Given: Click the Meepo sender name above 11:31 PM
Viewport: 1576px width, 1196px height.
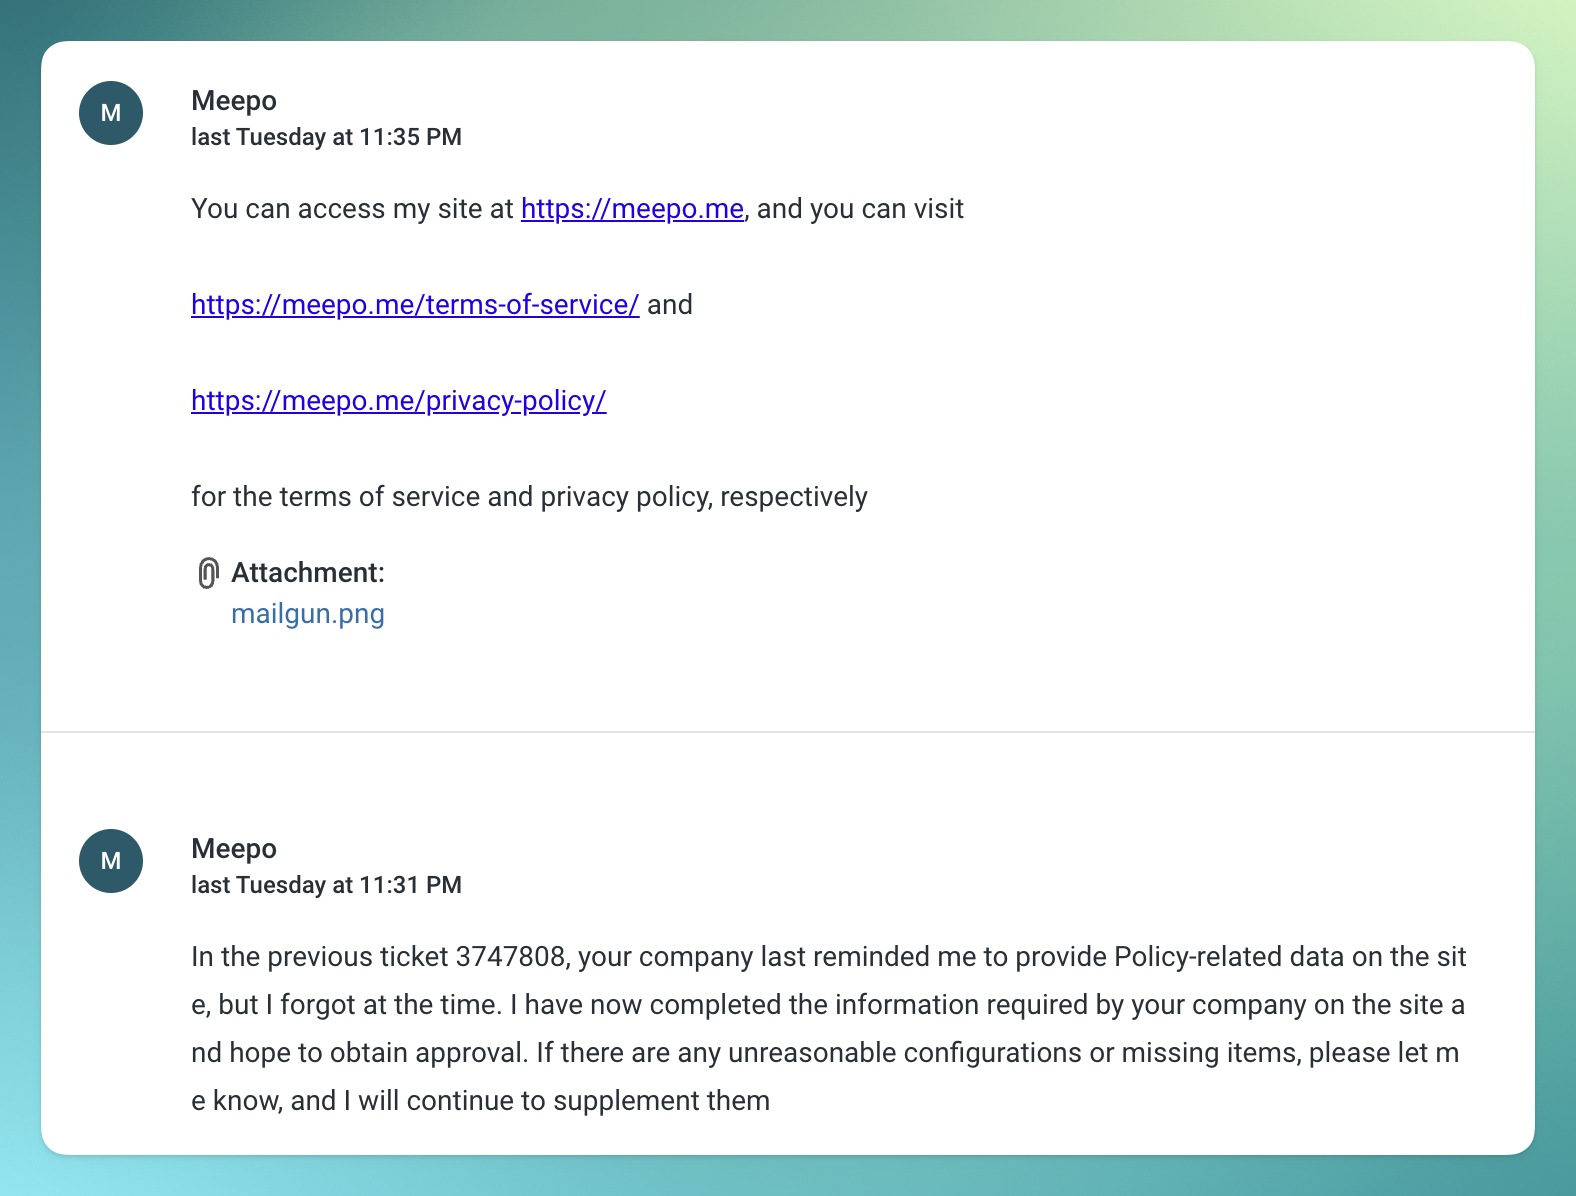Looking at the screenshot, I should (x=234, y=849).
